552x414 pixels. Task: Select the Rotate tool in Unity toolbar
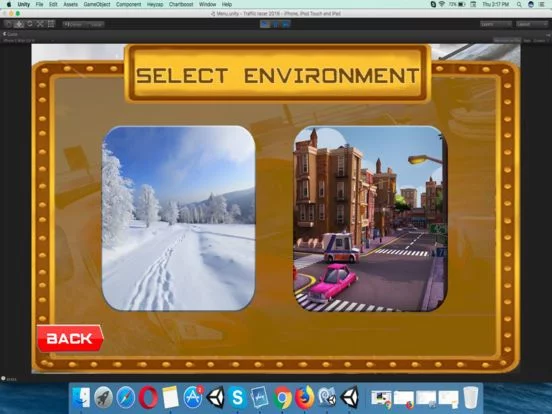click(30, 24)
